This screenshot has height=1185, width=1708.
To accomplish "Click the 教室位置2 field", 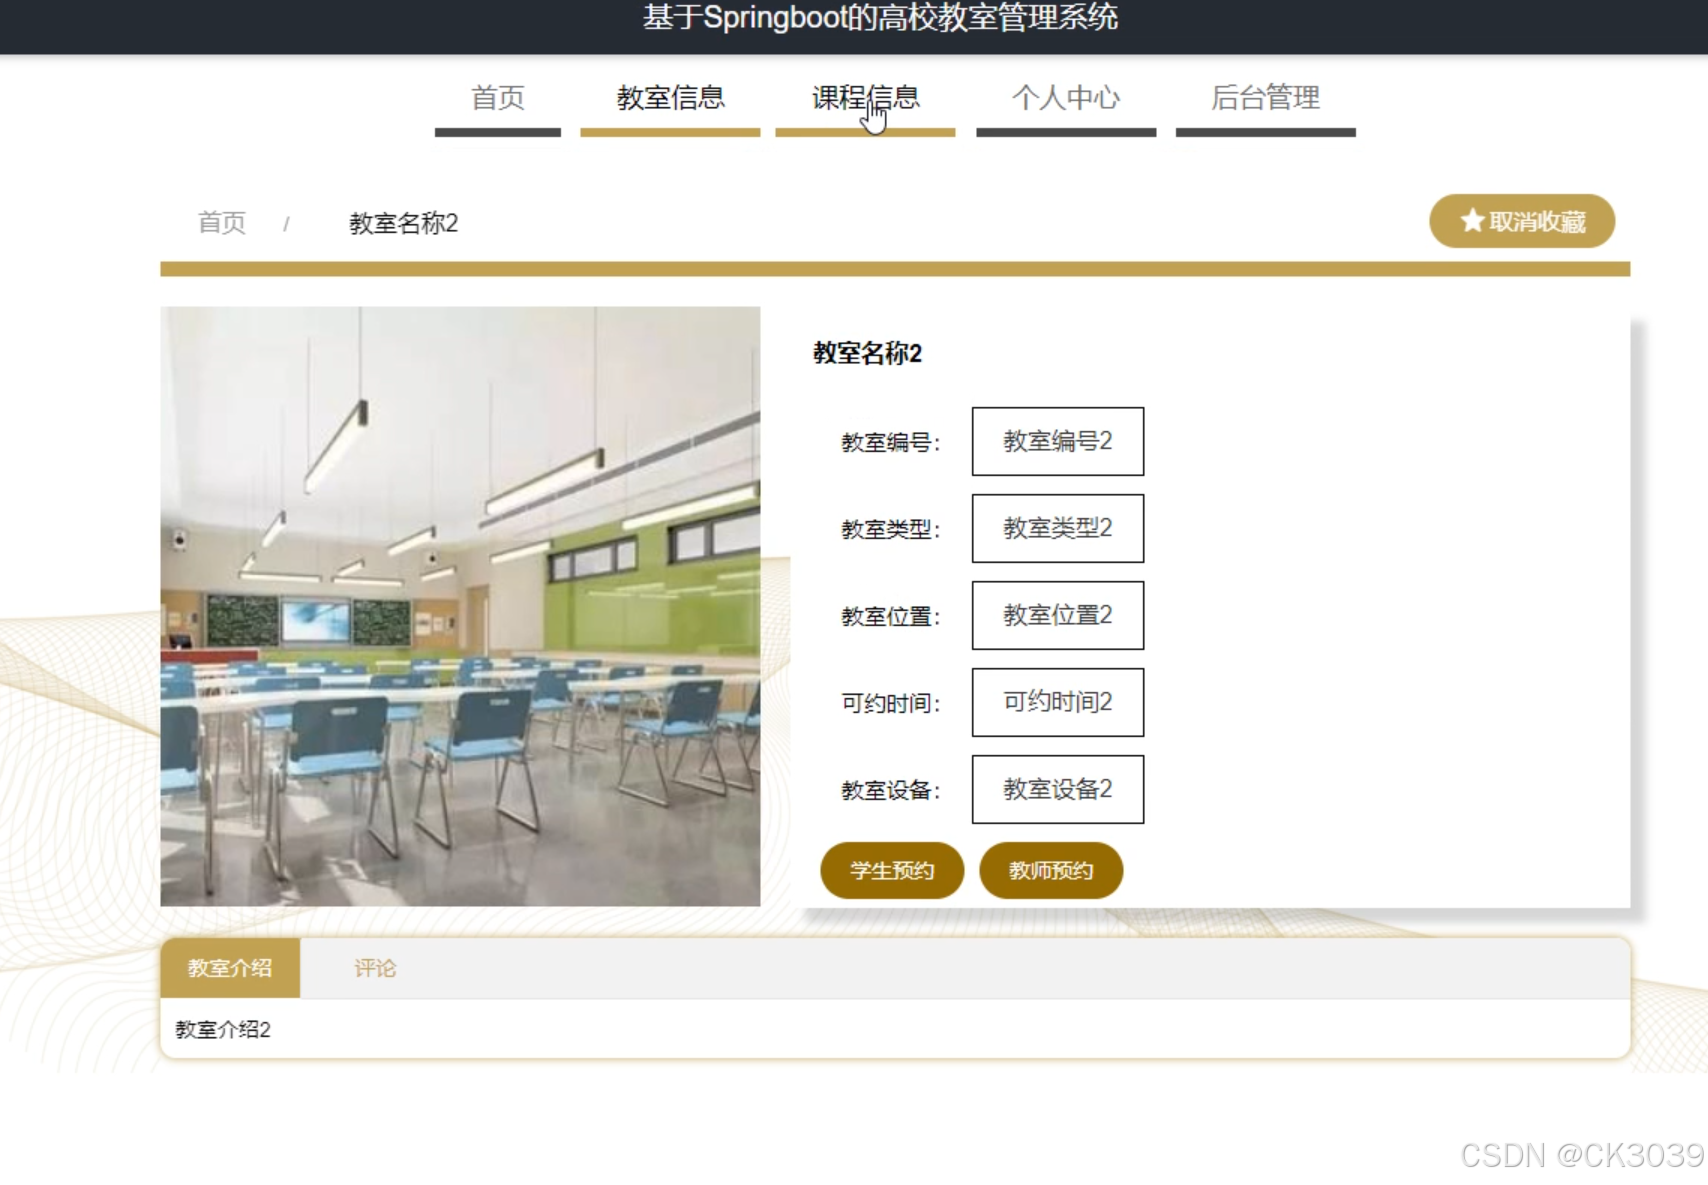I will (x=1056, y=615).
